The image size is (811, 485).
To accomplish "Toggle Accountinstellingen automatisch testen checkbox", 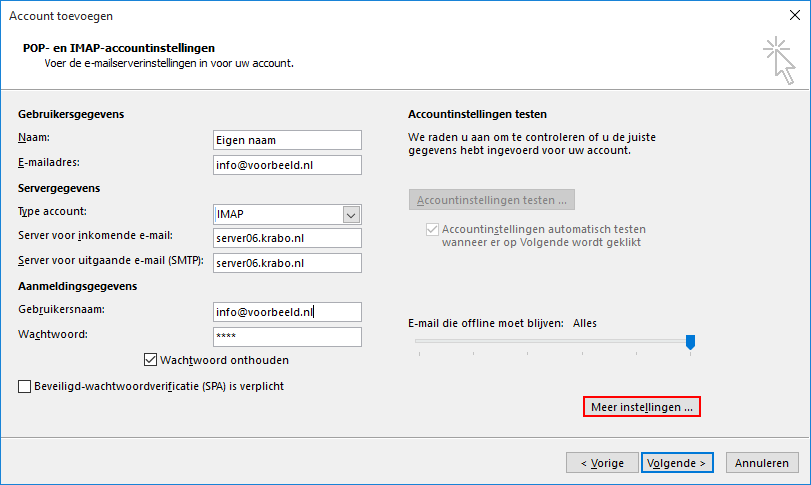I will pyautogui.click(x=432, y=229).
